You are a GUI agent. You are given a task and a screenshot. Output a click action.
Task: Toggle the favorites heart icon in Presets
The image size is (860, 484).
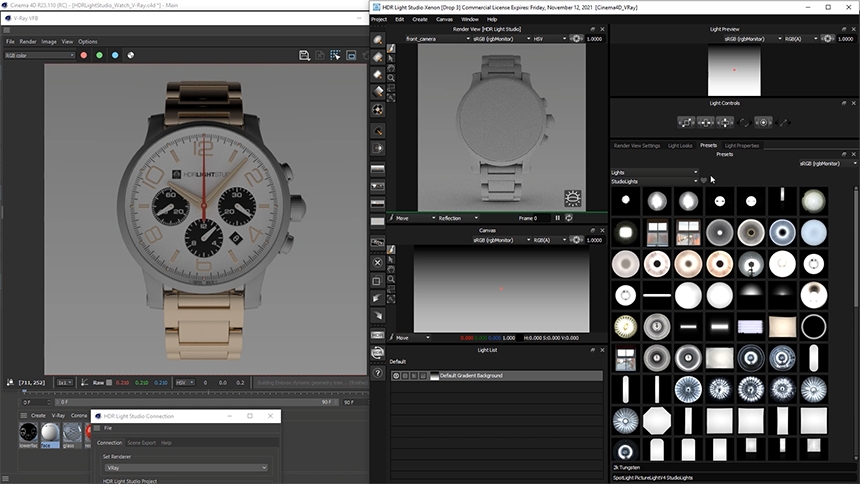click(704, 181)
